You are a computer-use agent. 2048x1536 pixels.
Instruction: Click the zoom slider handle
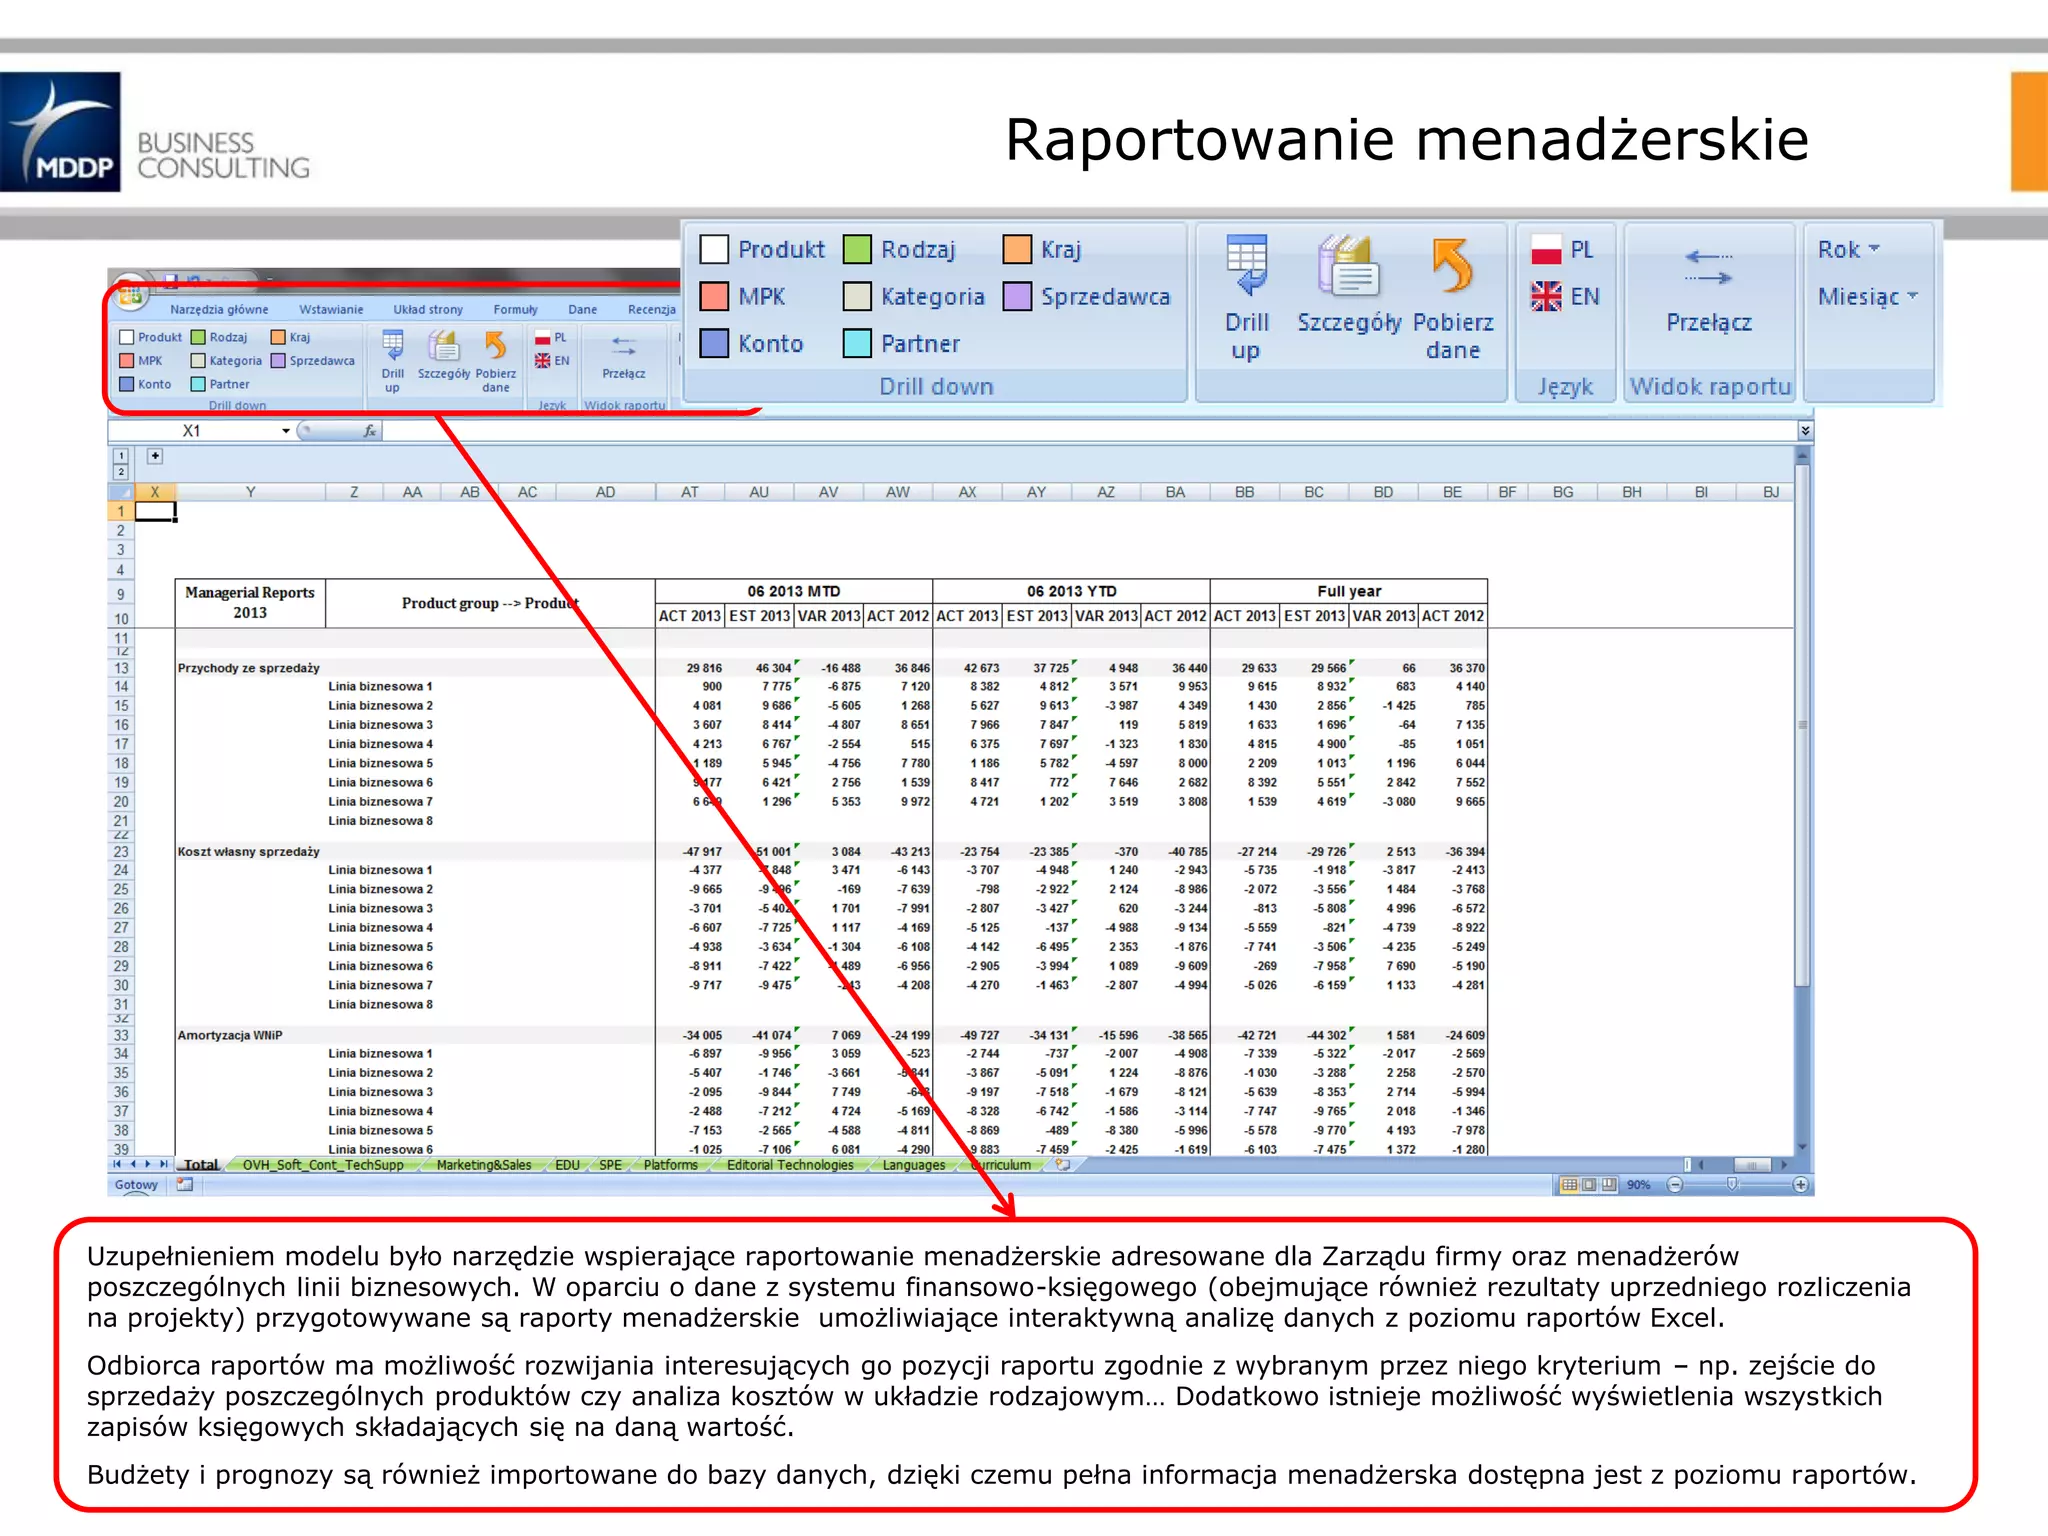point(1732,1184)
